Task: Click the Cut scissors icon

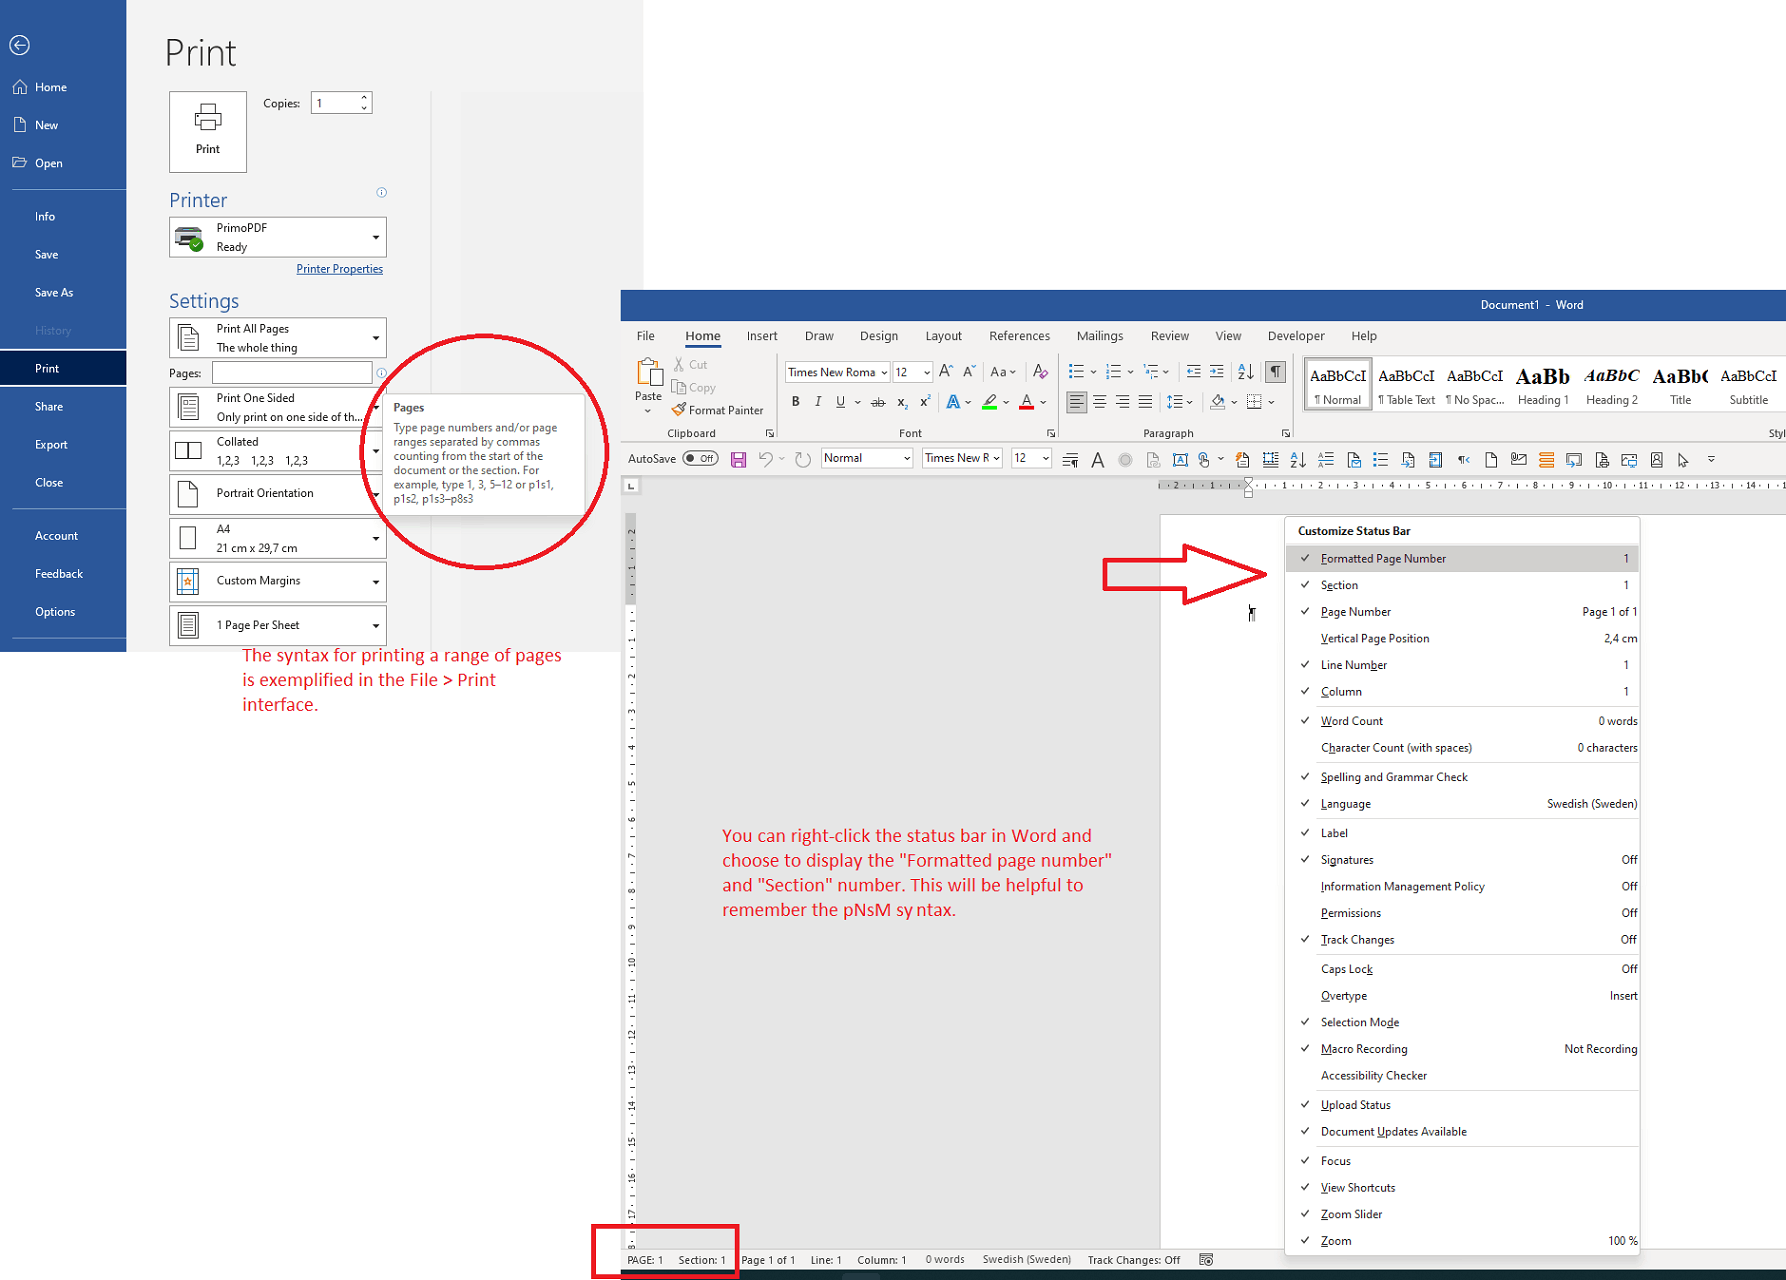Action: (680, 365)
